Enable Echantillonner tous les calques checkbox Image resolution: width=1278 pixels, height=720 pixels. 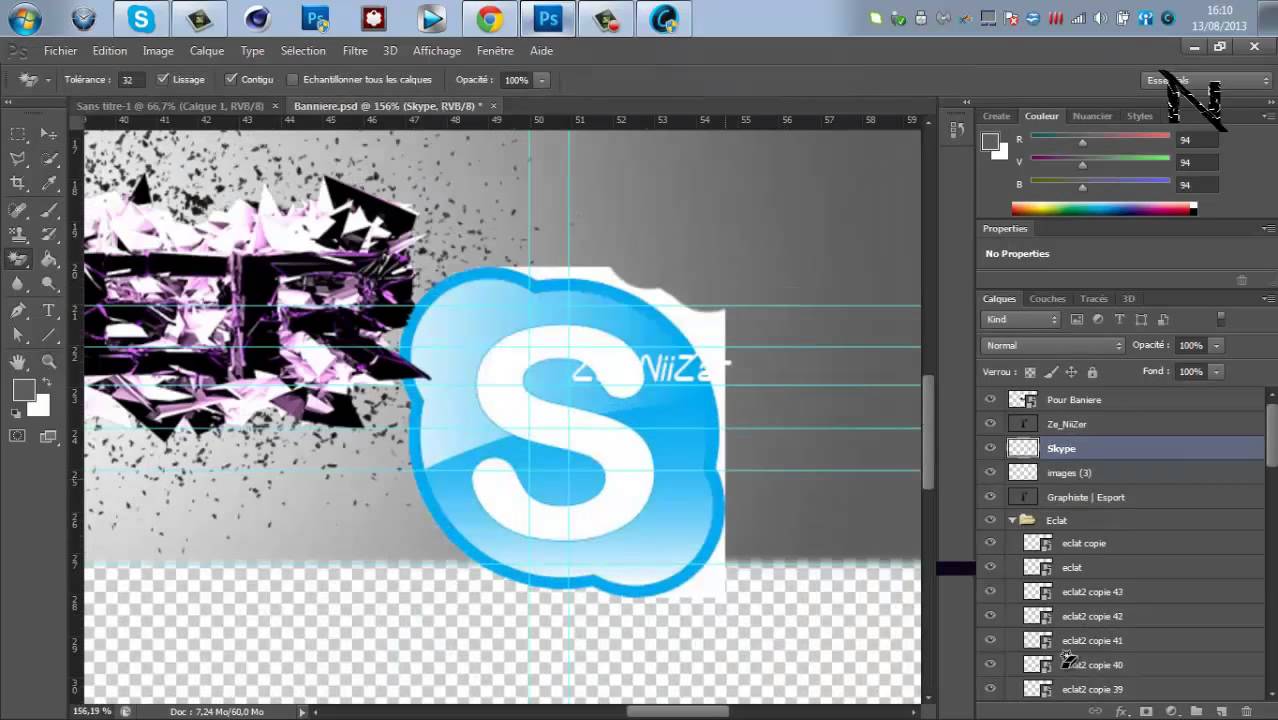[293, 79]
